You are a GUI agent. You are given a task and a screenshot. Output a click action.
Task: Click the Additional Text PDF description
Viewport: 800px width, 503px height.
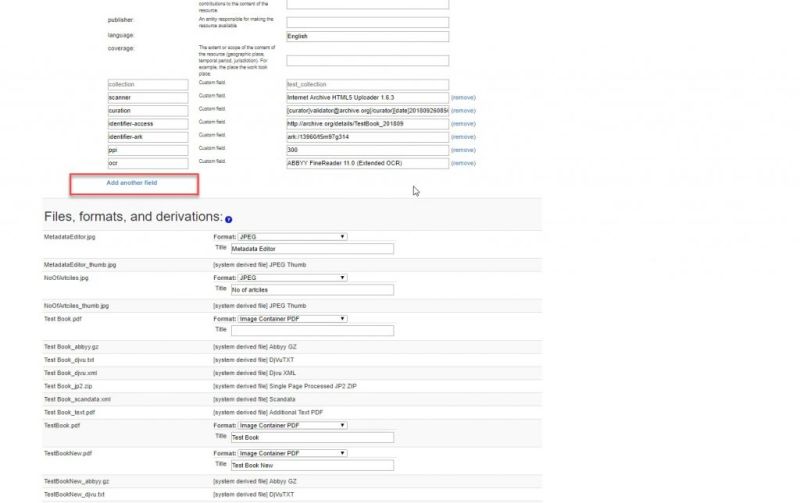296,412
